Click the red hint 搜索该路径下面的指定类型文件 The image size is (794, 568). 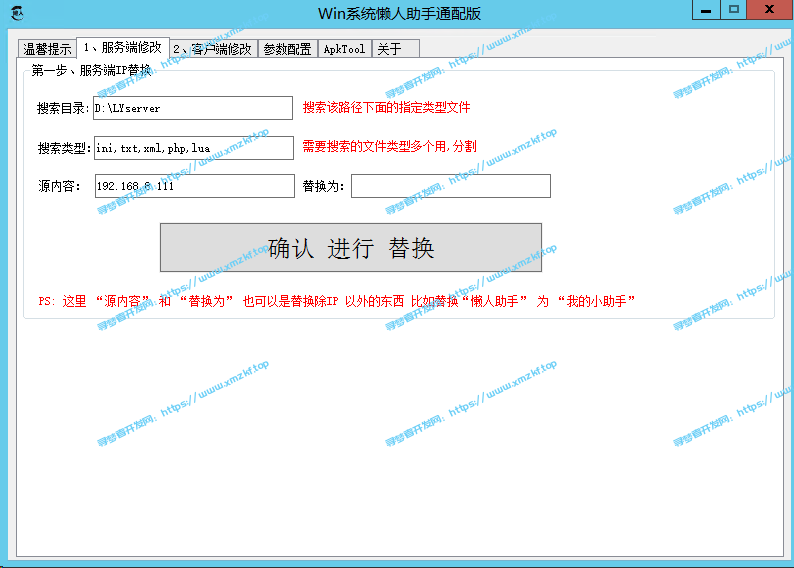tap(386, 107)
